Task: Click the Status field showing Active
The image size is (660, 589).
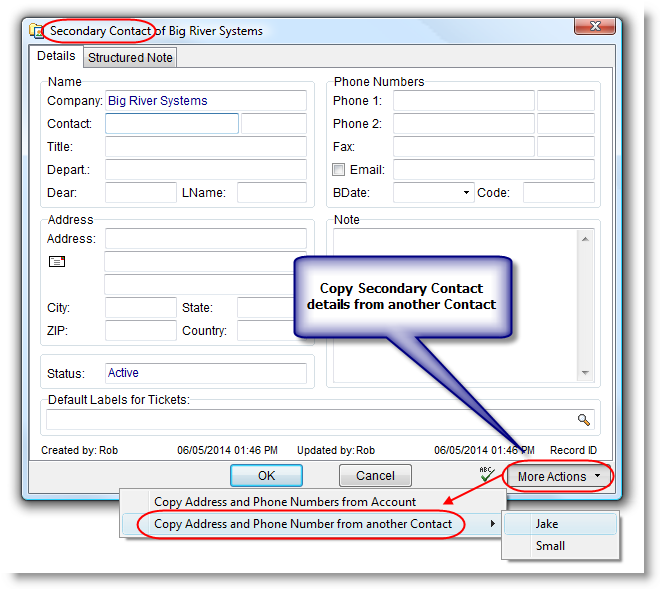Action: [205, 373]
